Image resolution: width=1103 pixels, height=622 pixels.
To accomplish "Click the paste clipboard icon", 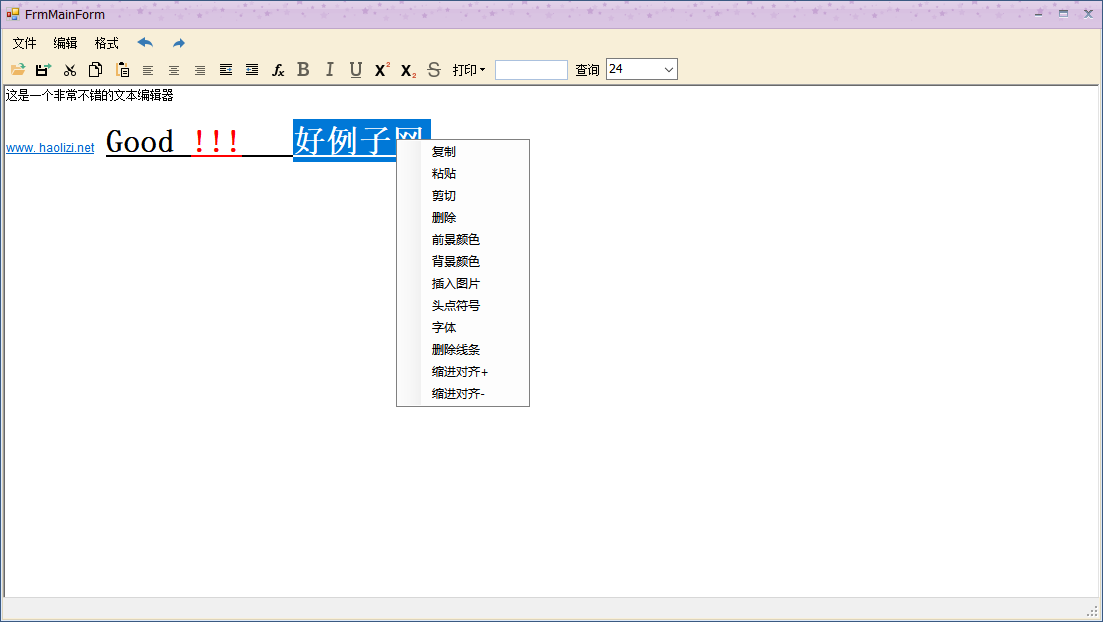I will 122,70.
